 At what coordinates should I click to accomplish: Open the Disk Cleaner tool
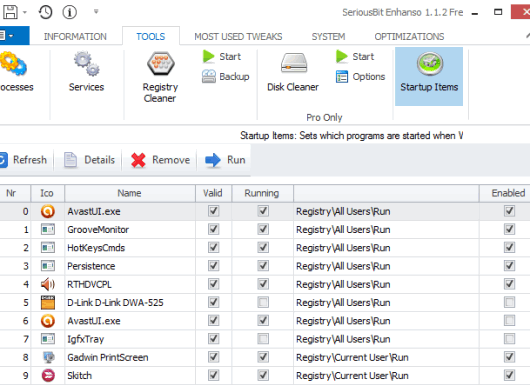pos(293,72)
